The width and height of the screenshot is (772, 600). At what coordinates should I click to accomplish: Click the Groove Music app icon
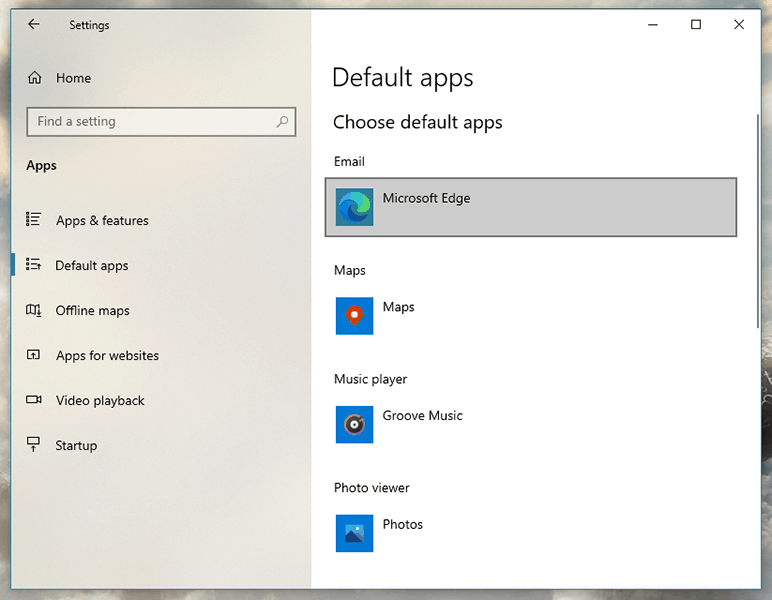[x=354, y=425]
